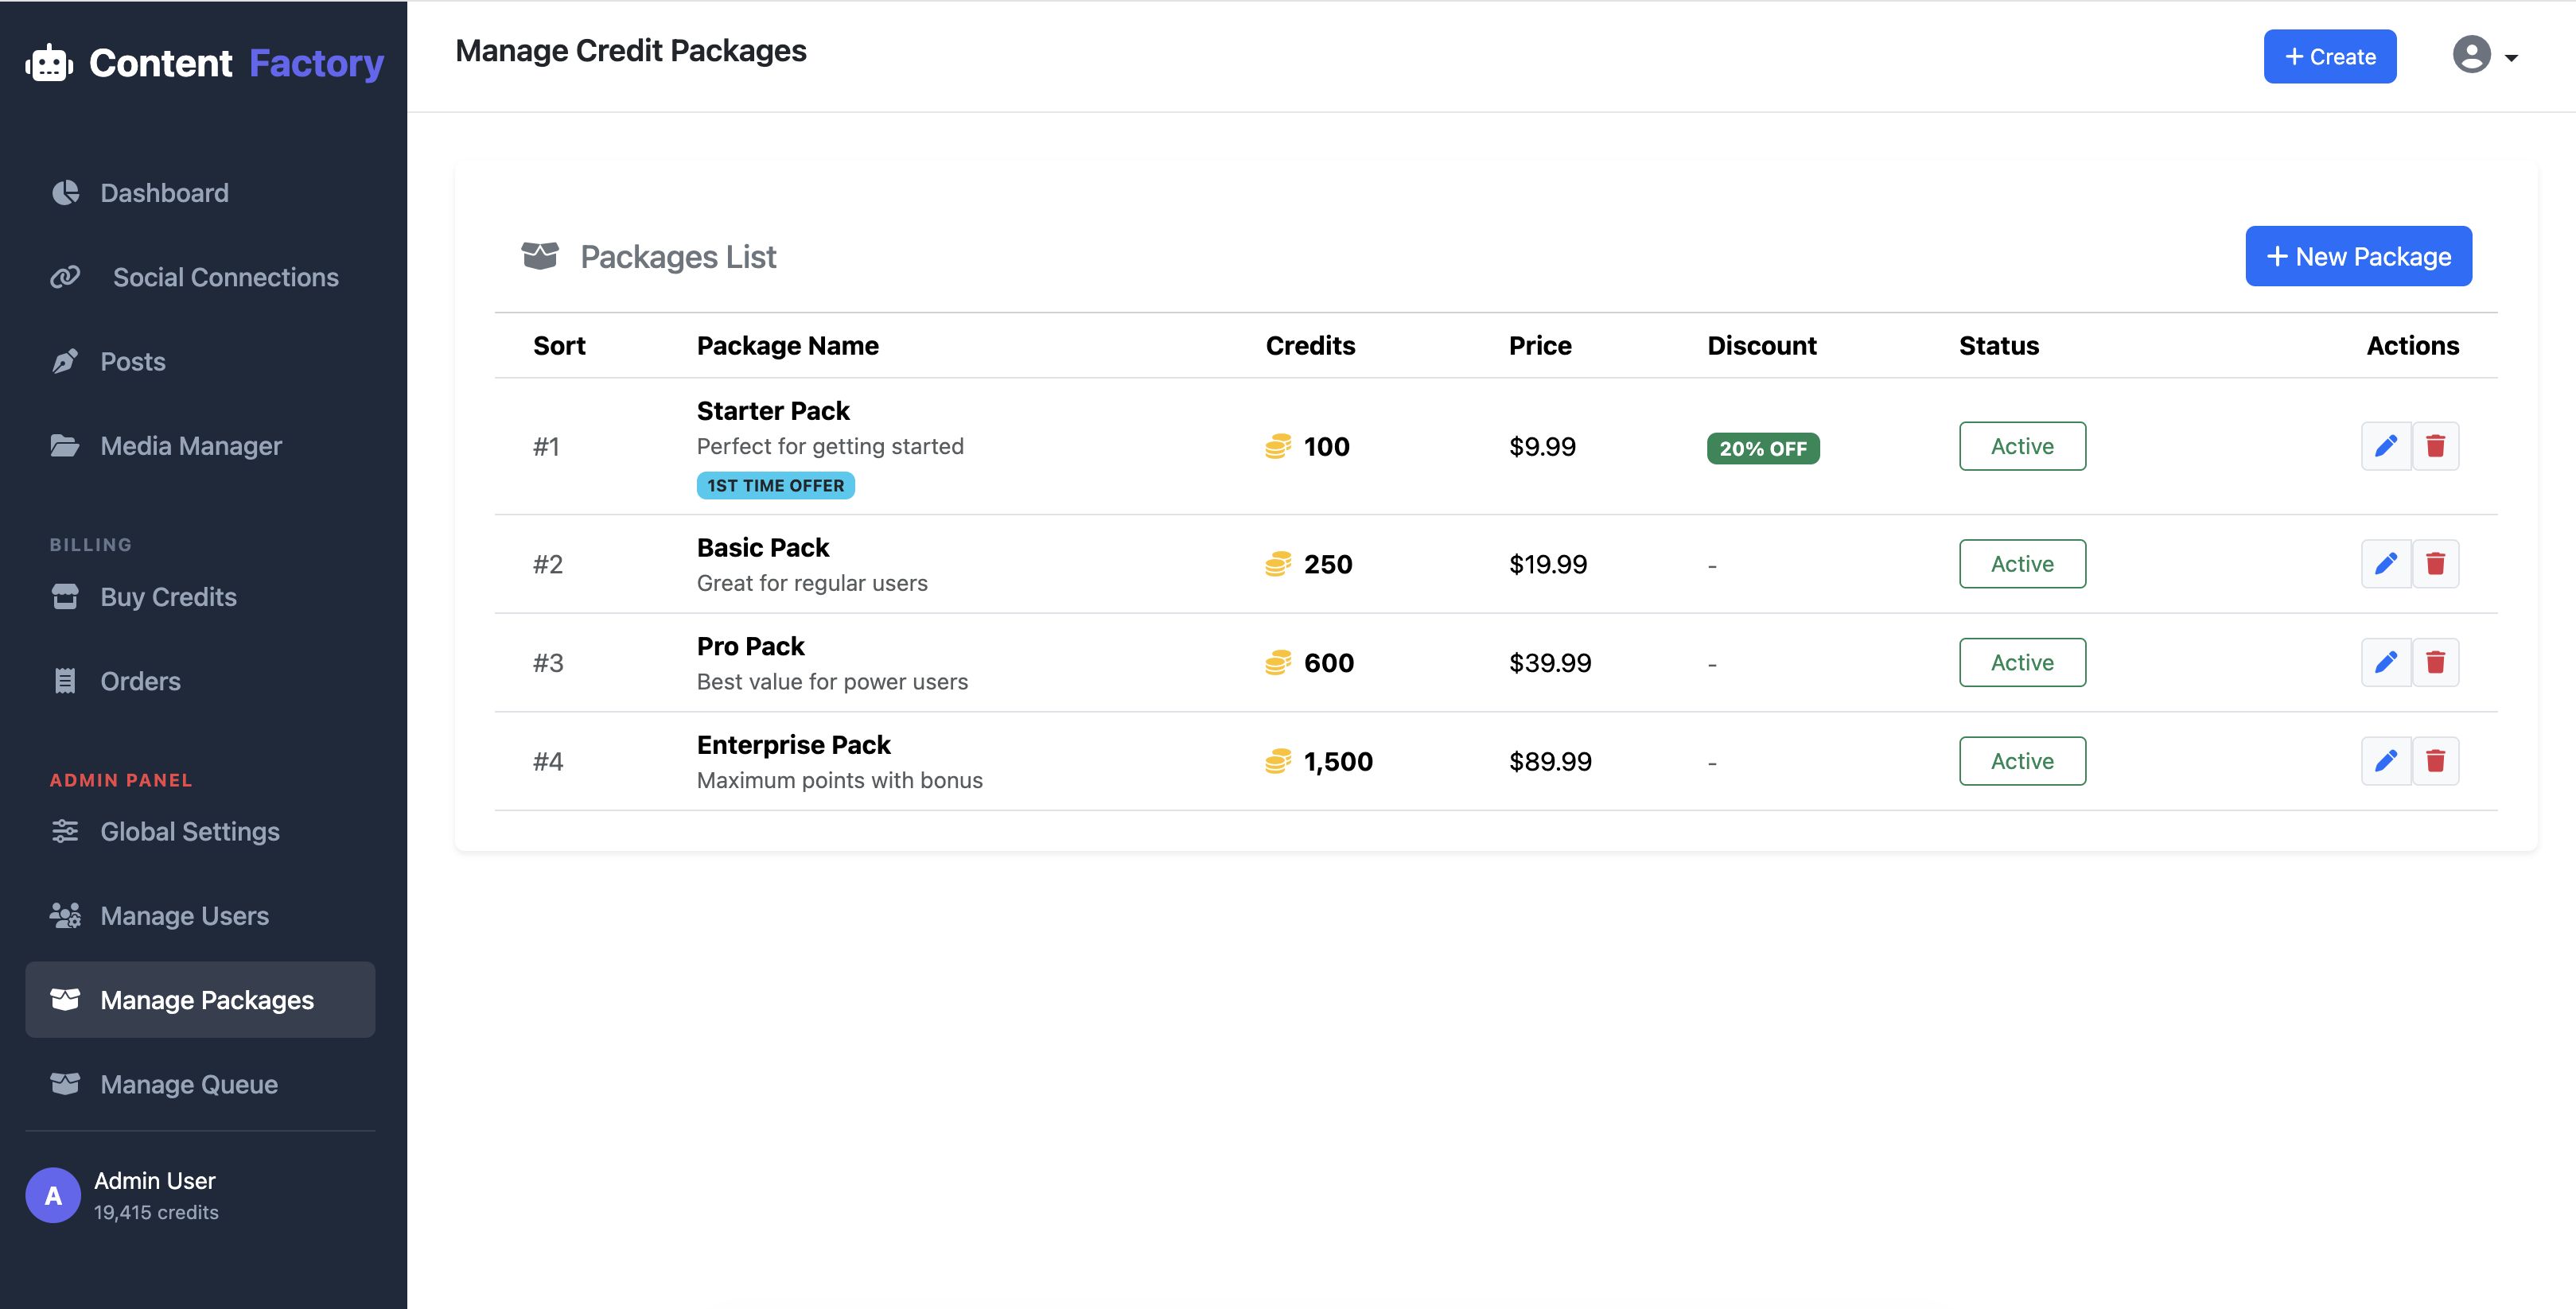The height and width of the screenshot is (1309, 2576).
Task: Edit the Starter Pack with pencil icon
Action: click(x=2385, y=446)
